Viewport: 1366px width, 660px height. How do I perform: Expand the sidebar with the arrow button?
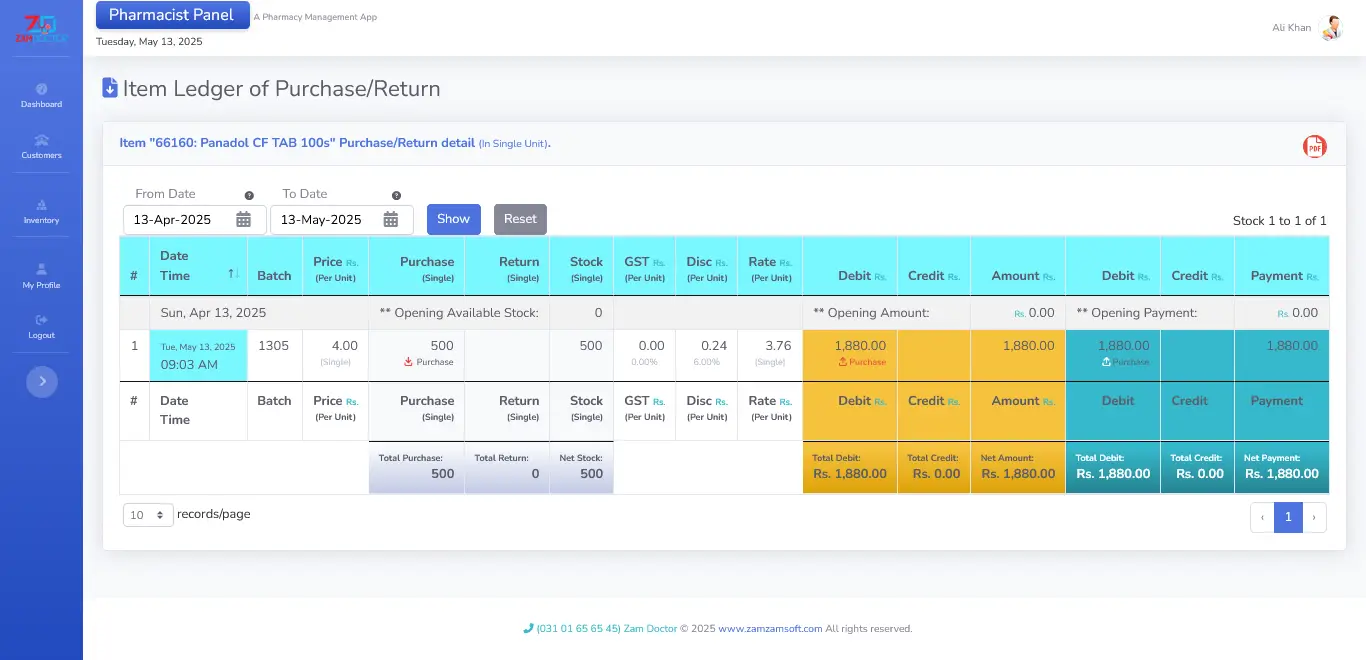(41, 381)
